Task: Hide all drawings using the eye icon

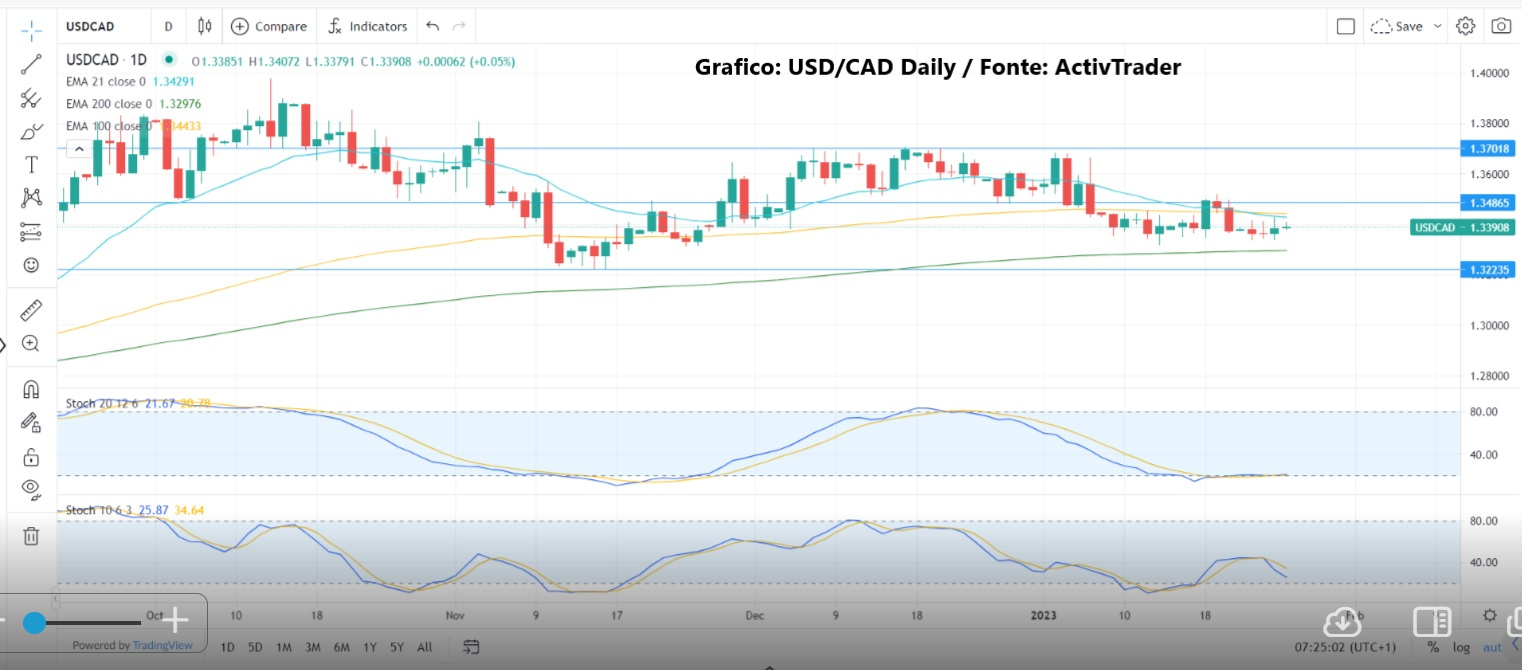Action: [x=30, y=489]
